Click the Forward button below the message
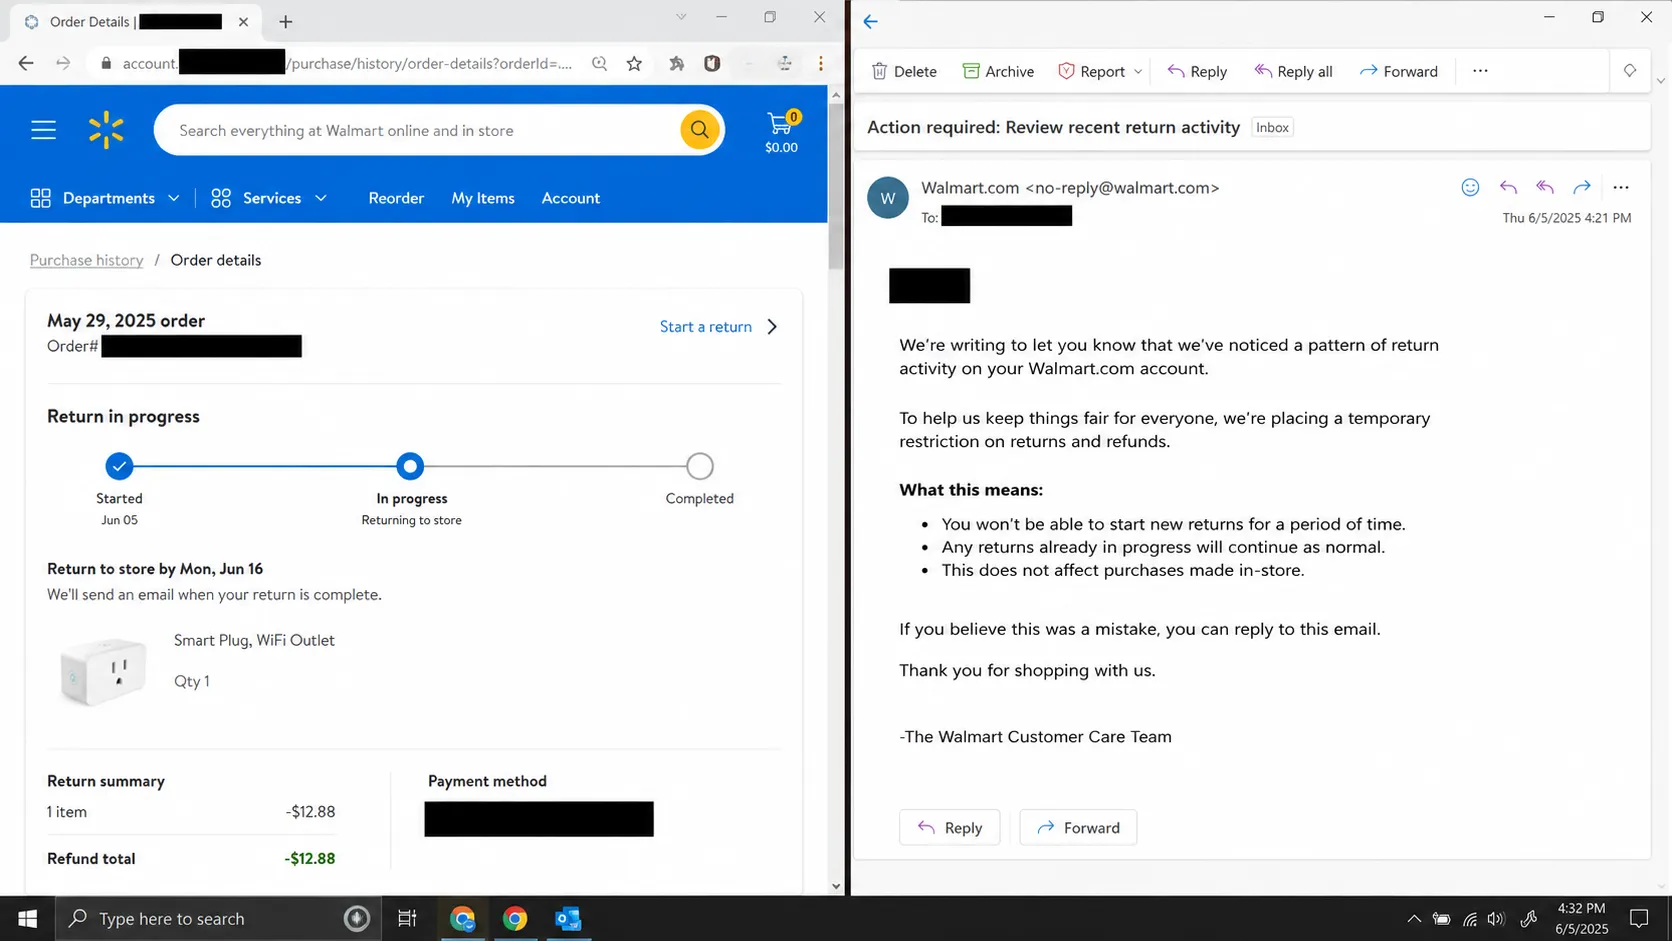This screenshot has height=941, width=1672. click(1078, 828)
